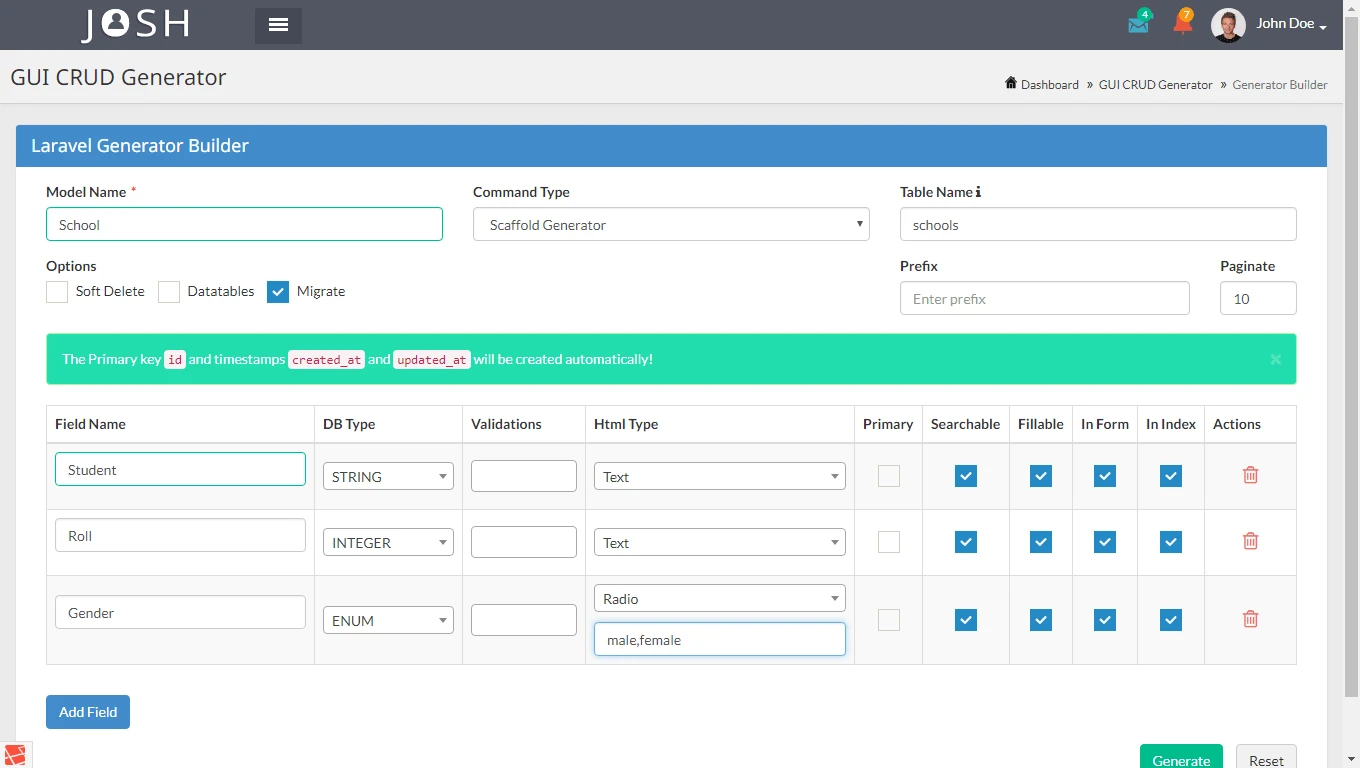Open the sidebar hamburger menu
The width and height of the screenshot is (1360, 768).
(277, 25)
